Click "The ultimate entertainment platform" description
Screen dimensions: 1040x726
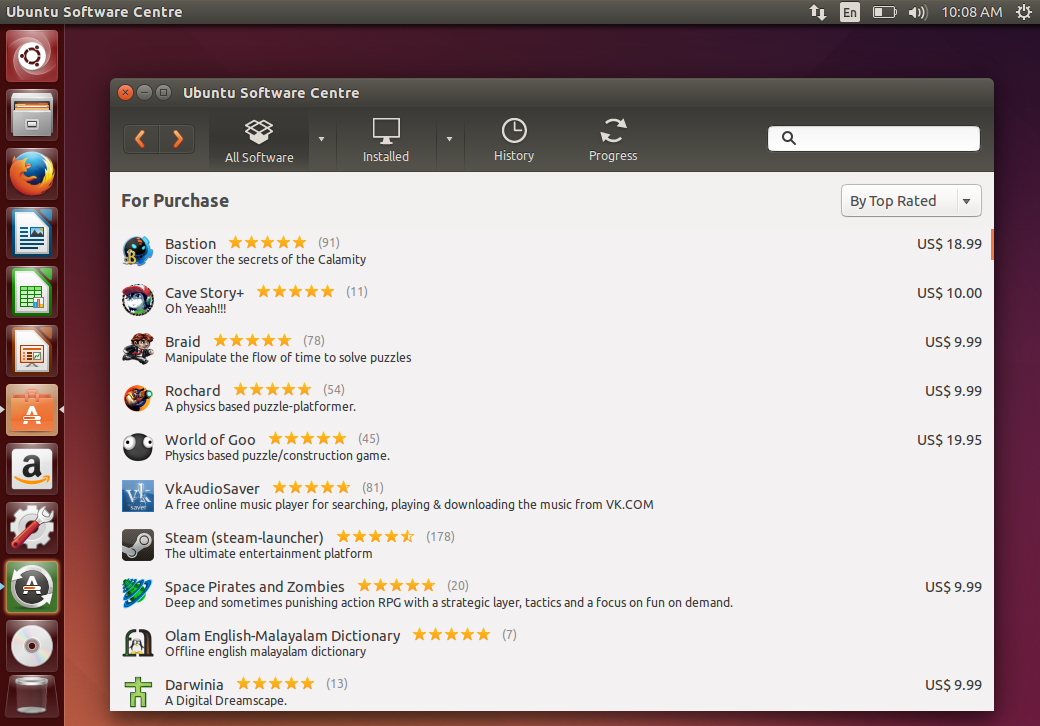click(269, 554)
